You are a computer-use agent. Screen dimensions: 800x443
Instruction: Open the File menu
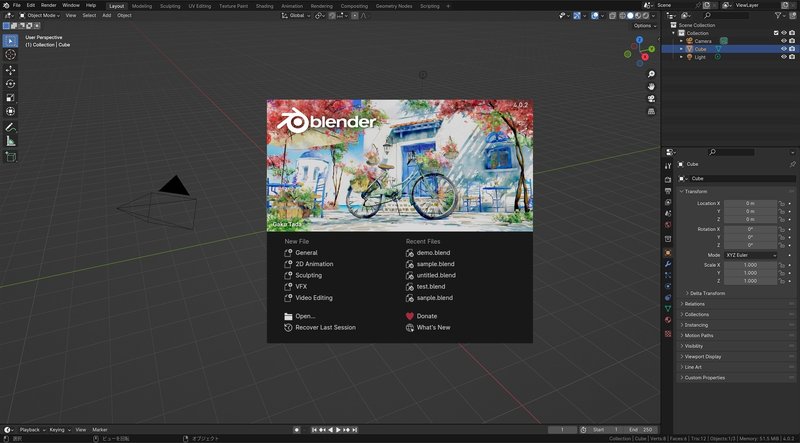(16, 5)
